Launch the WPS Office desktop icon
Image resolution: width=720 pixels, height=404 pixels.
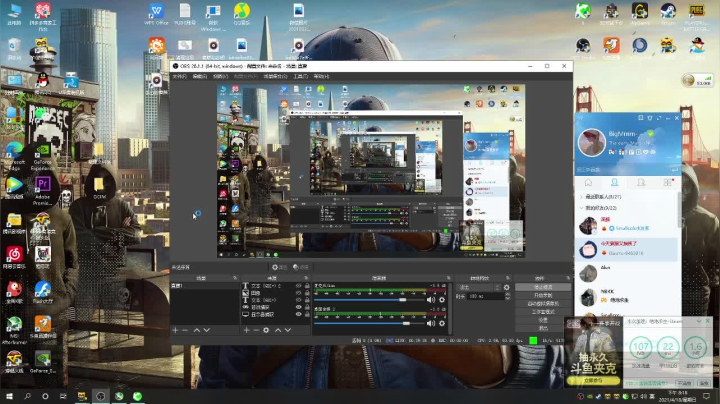coord(156,14)
